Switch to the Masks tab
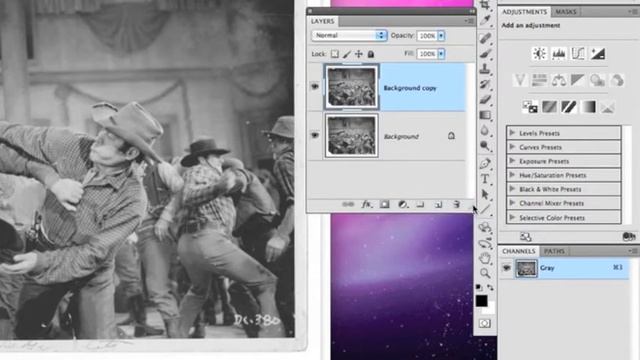Screen dimensions: 640x360 [566, 12]
